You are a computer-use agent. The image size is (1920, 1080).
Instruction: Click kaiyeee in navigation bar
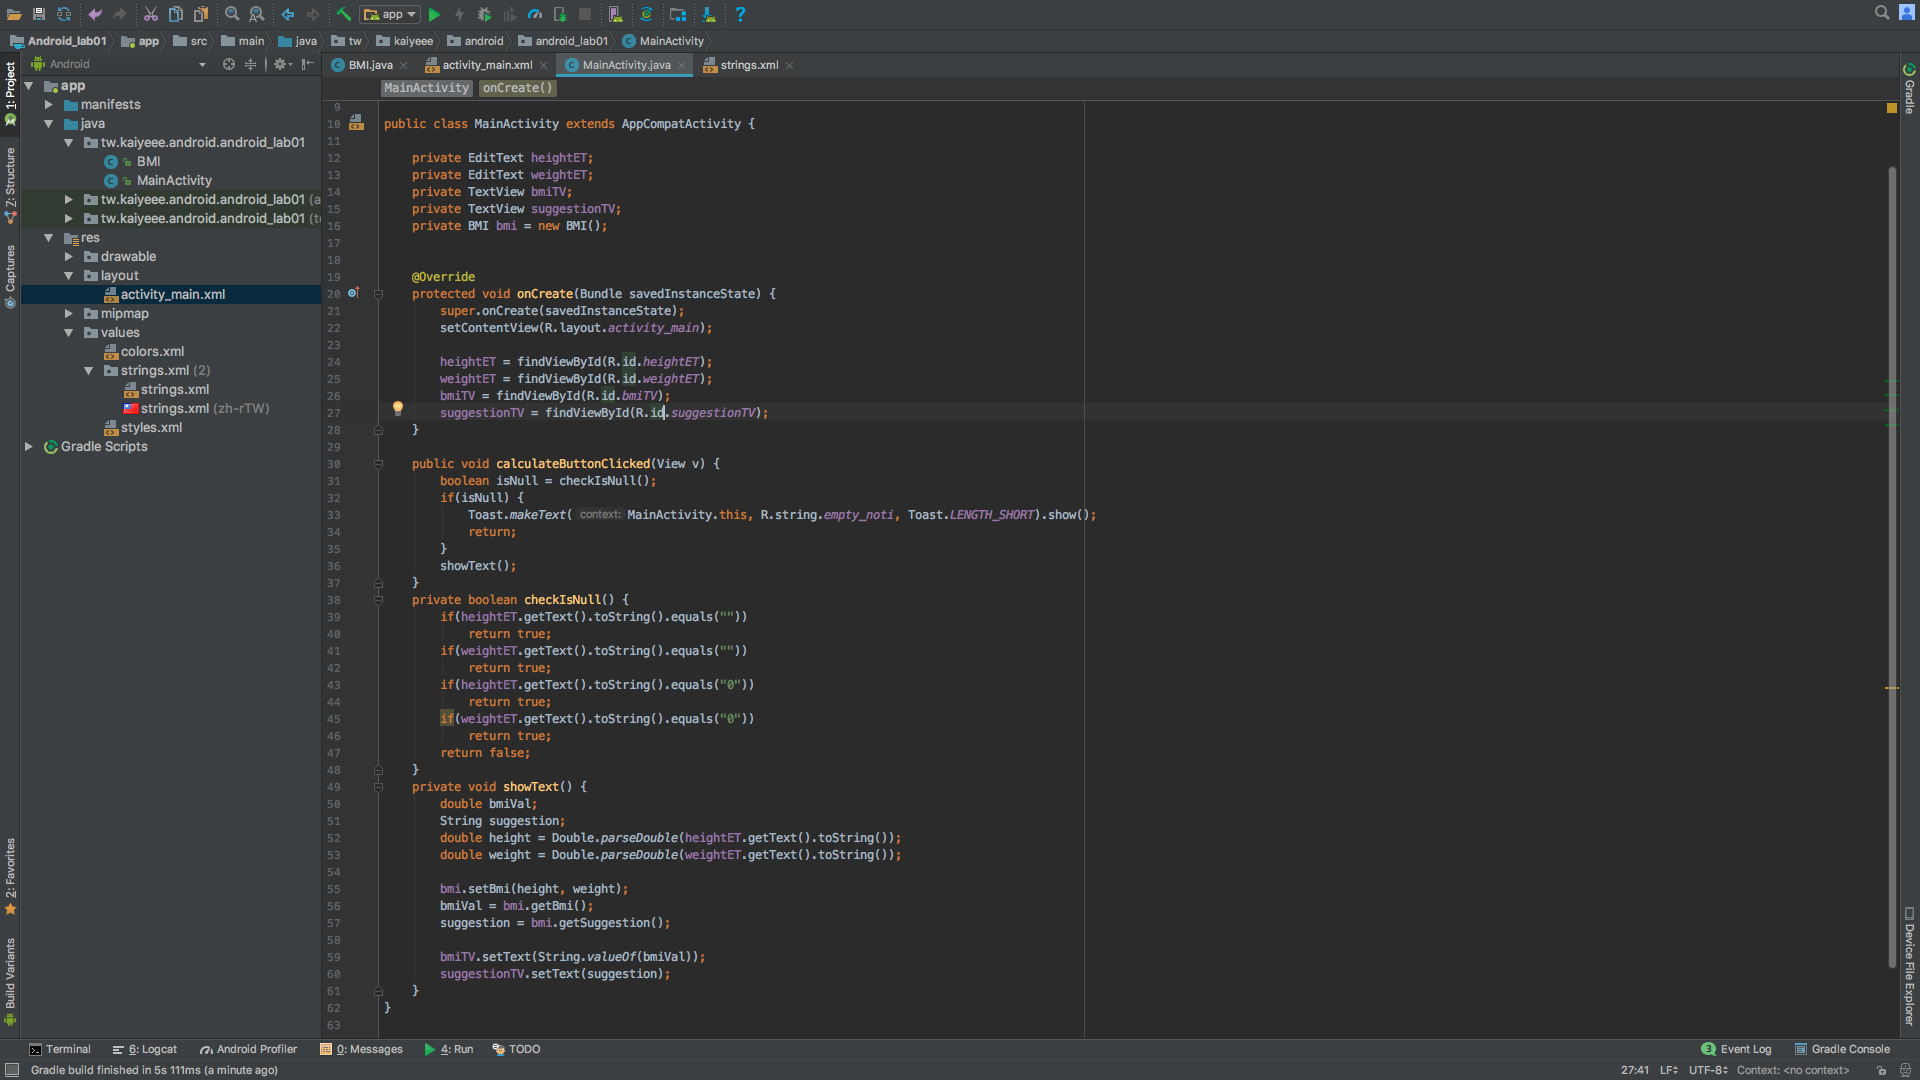point(405,41)
